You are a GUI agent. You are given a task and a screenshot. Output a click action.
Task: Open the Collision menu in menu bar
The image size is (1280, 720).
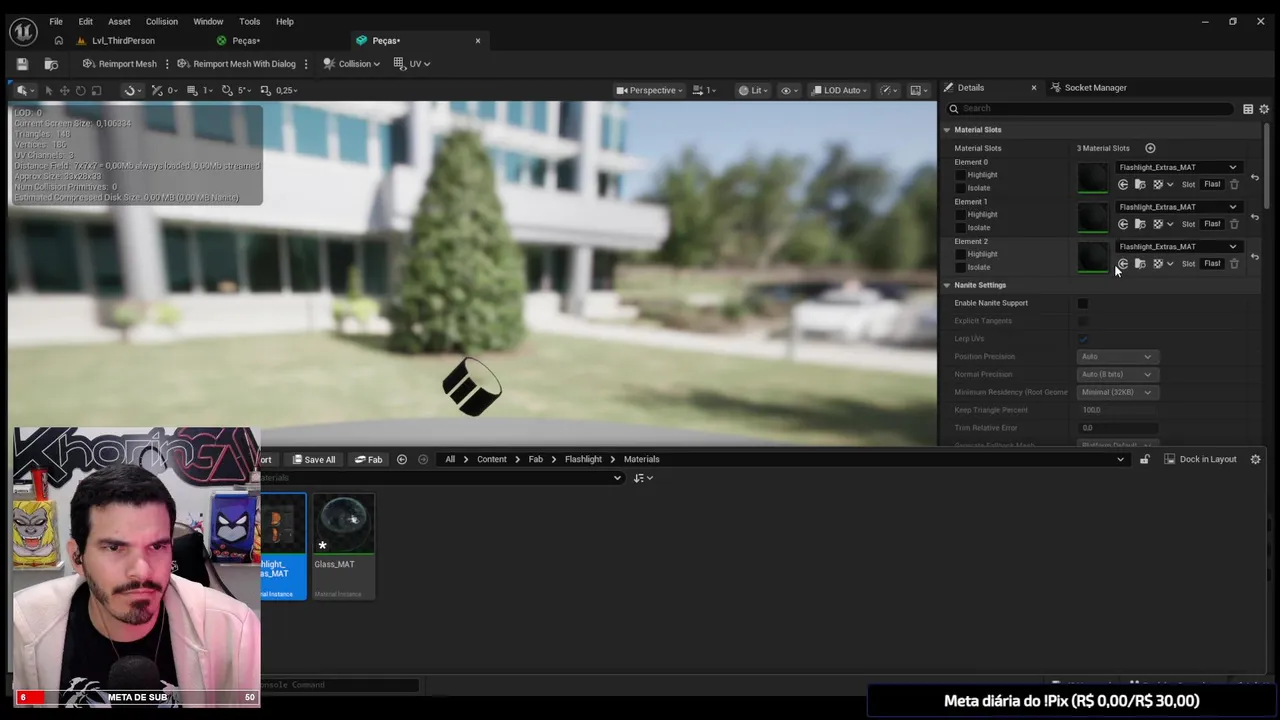[x=161, y=21]
